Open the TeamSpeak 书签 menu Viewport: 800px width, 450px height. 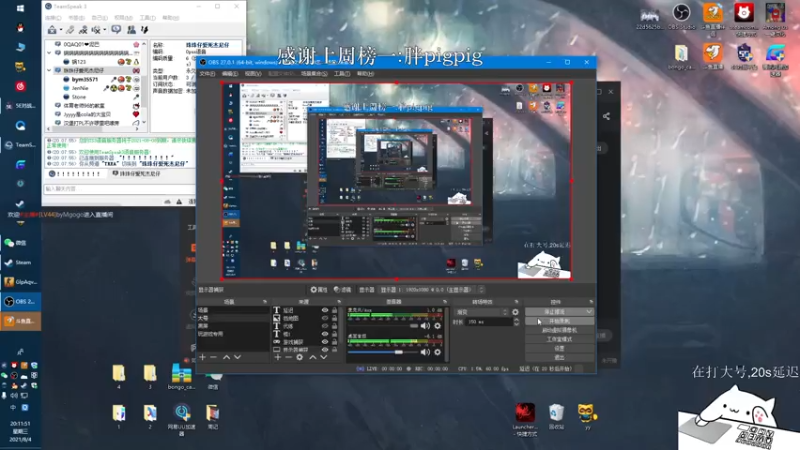coord(77,18)
